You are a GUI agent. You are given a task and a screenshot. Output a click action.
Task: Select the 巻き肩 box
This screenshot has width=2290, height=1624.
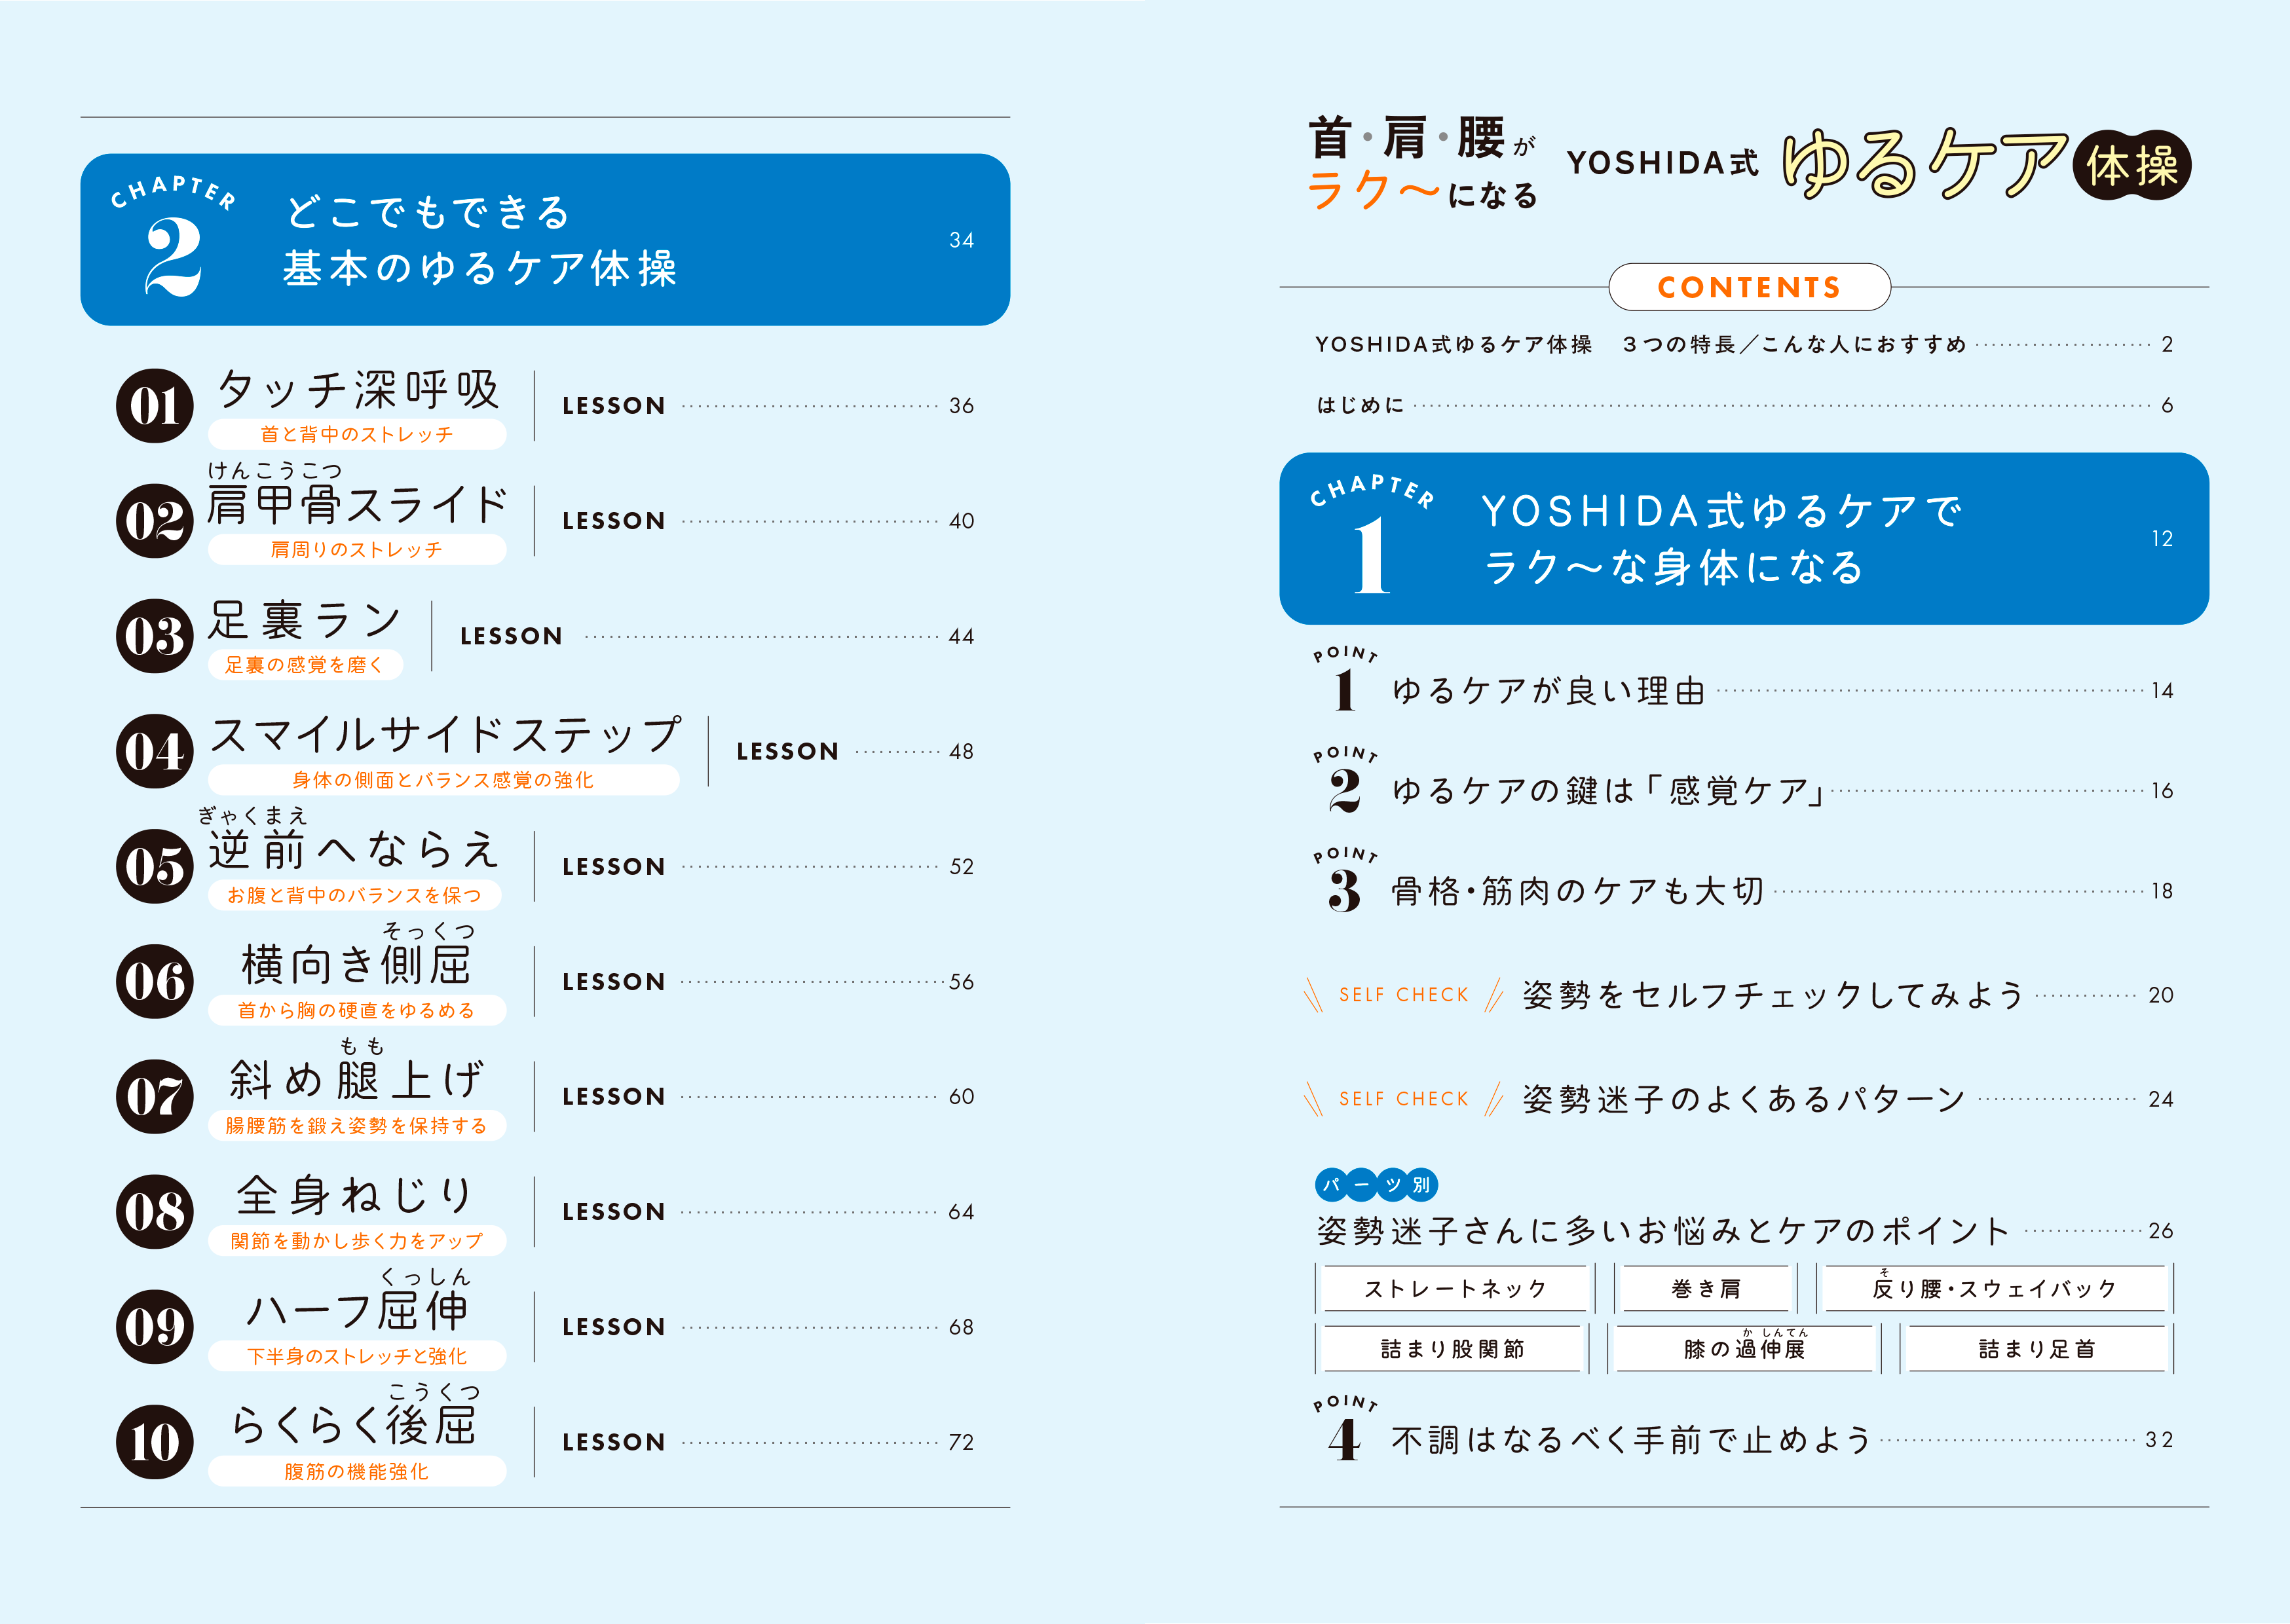1705,1289
